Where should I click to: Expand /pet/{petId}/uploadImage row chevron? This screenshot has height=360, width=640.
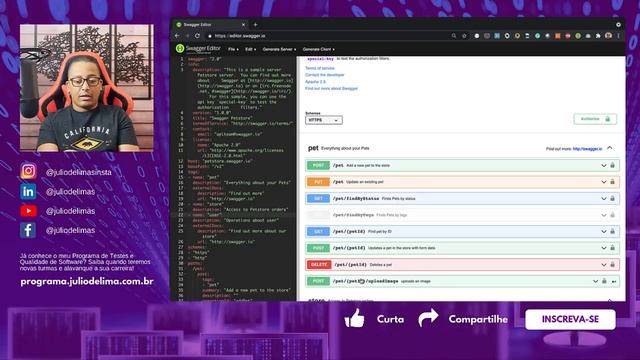coord(596,281)
